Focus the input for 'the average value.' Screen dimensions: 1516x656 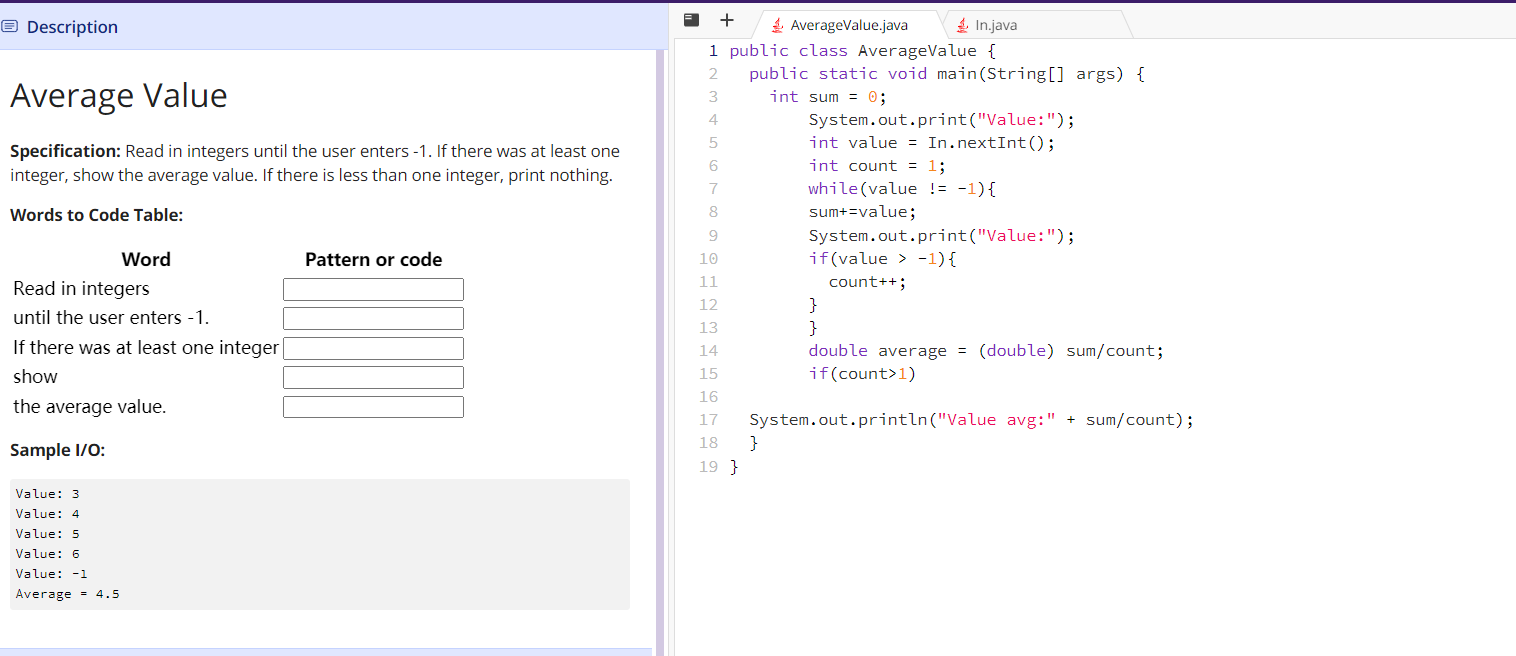coord(373,407)
